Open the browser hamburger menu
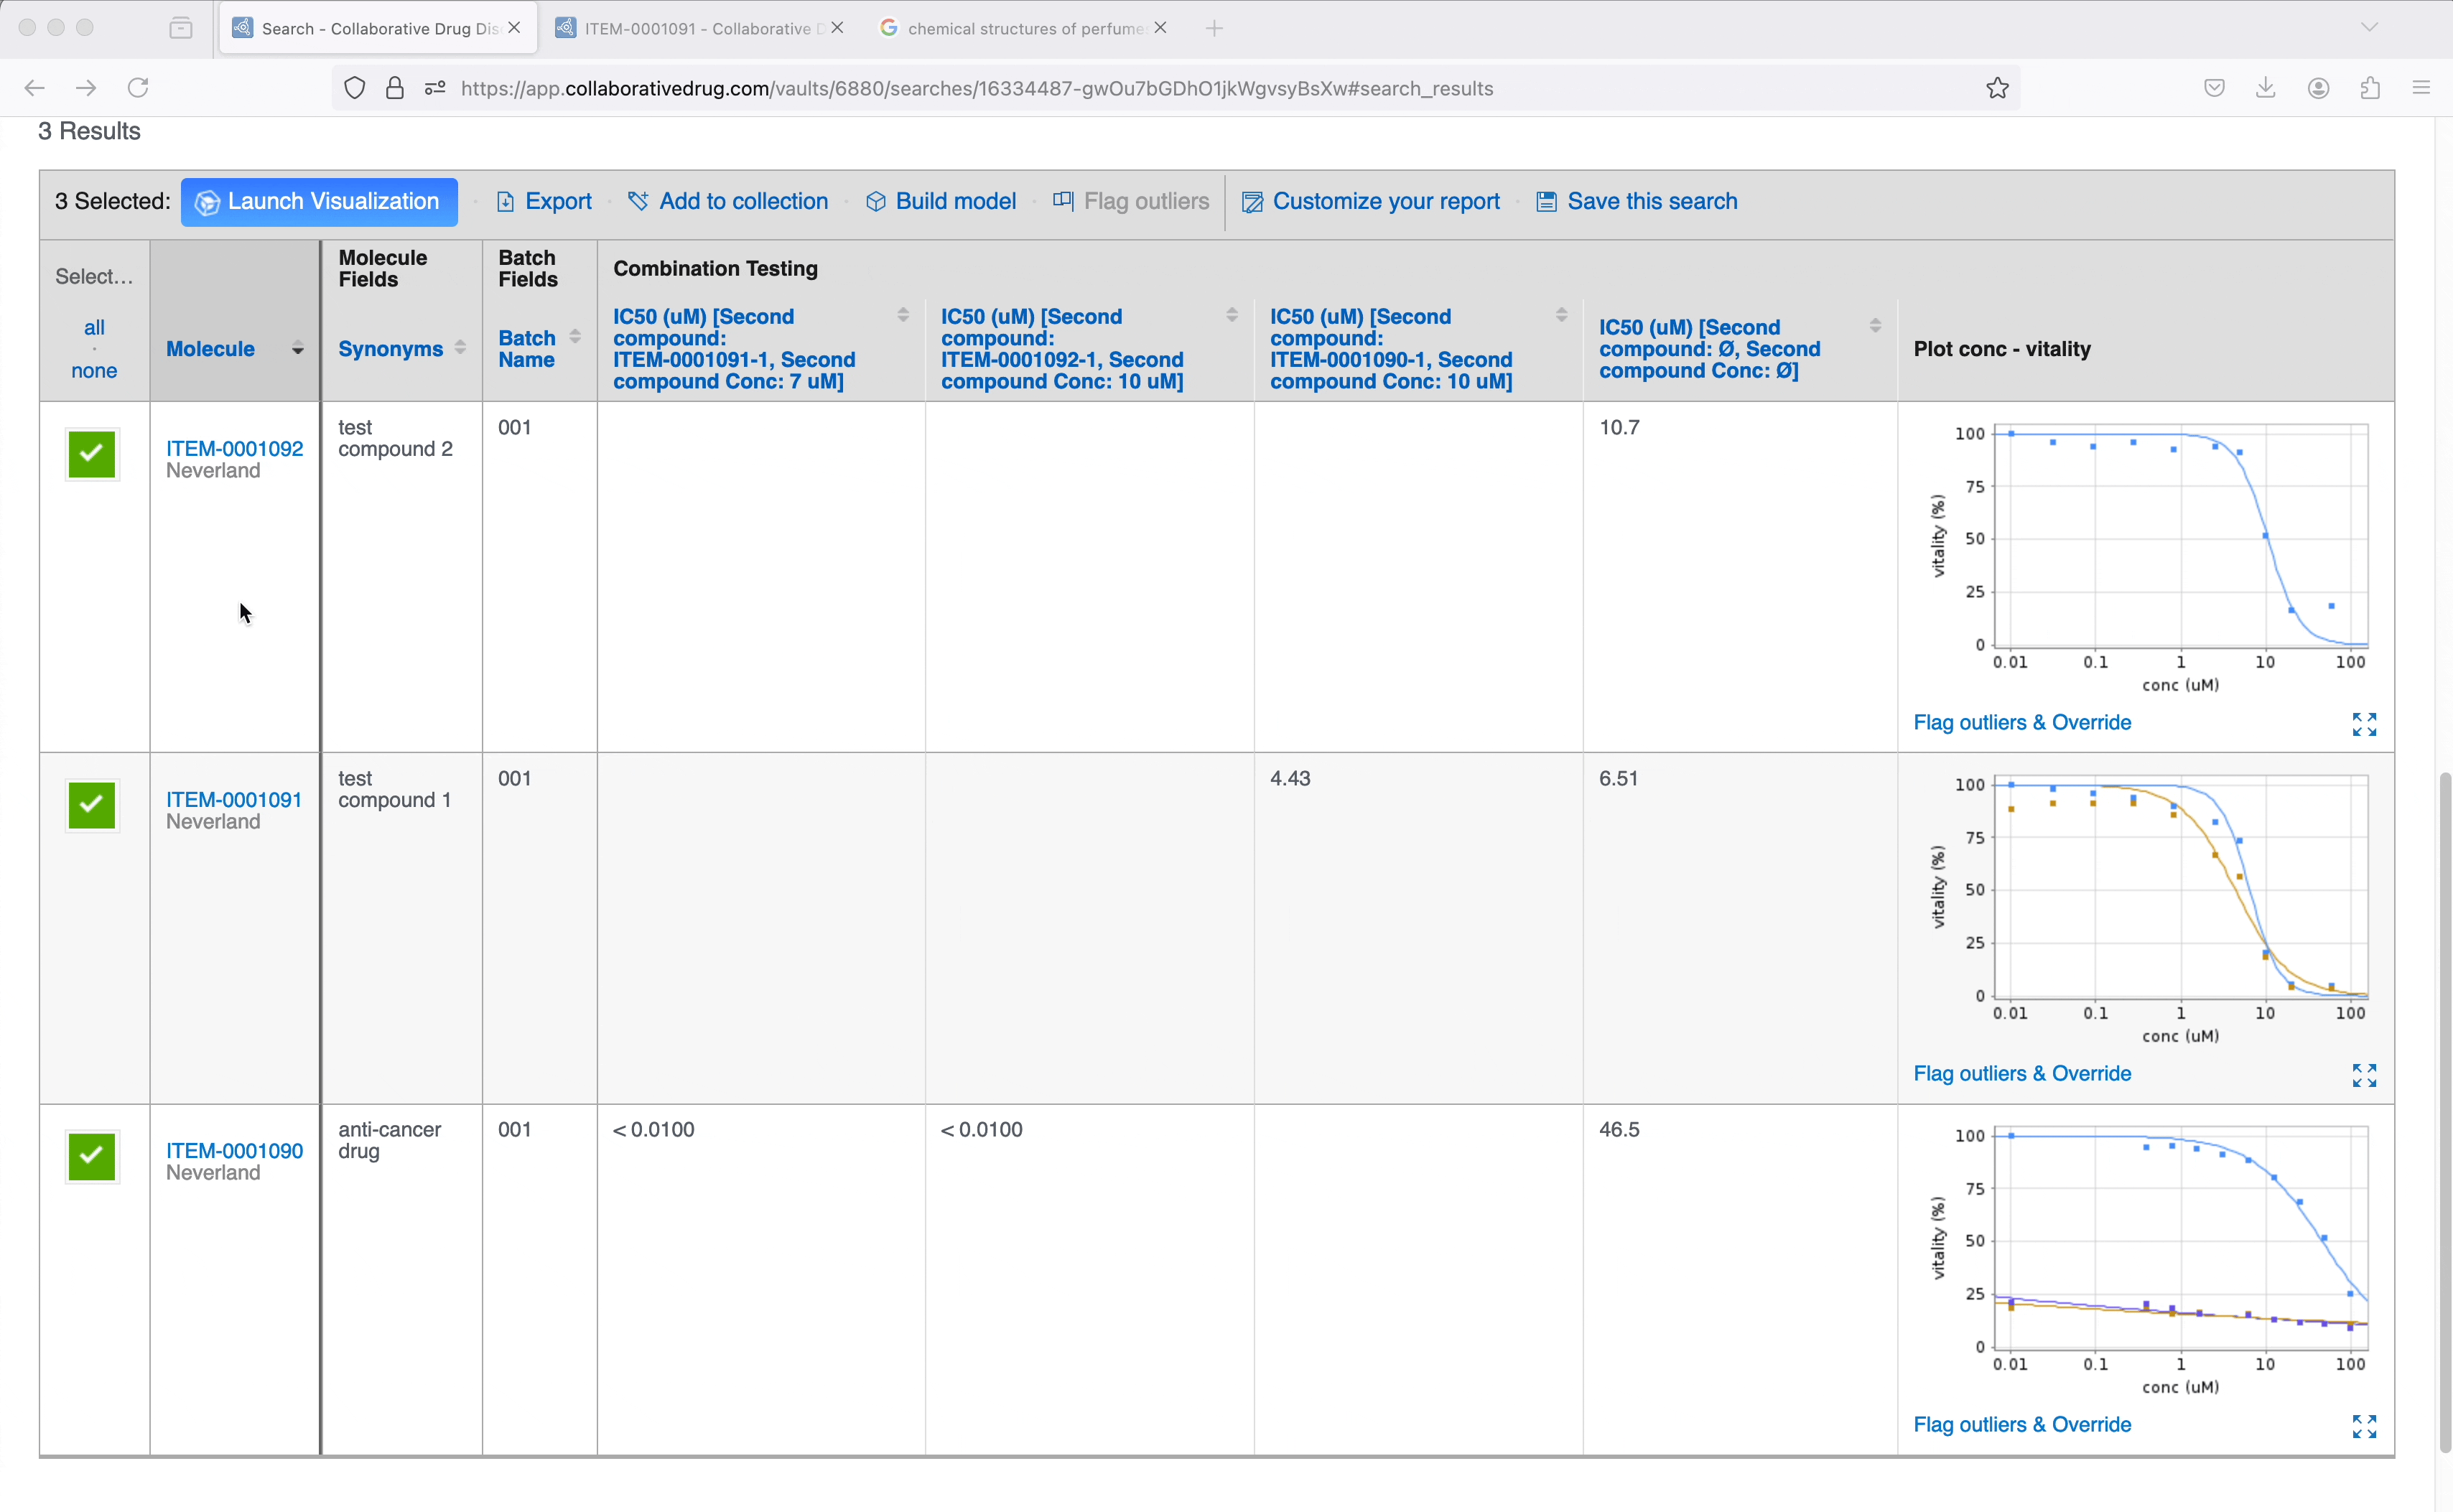The height and width of the screenshot is (1512, 2453). (2421, 88)
